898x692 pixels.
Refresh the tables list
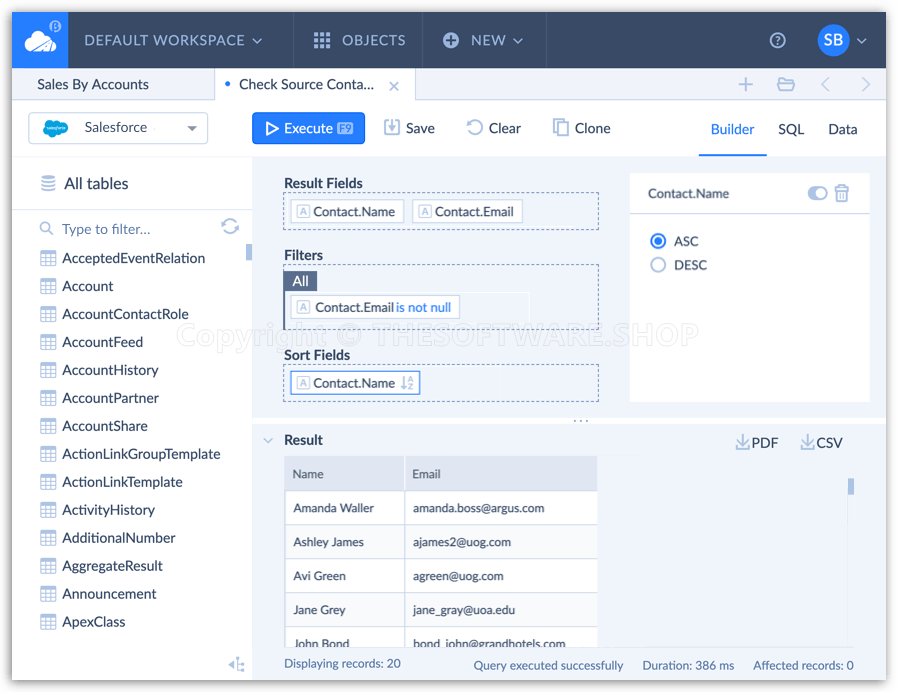(230, 227)
